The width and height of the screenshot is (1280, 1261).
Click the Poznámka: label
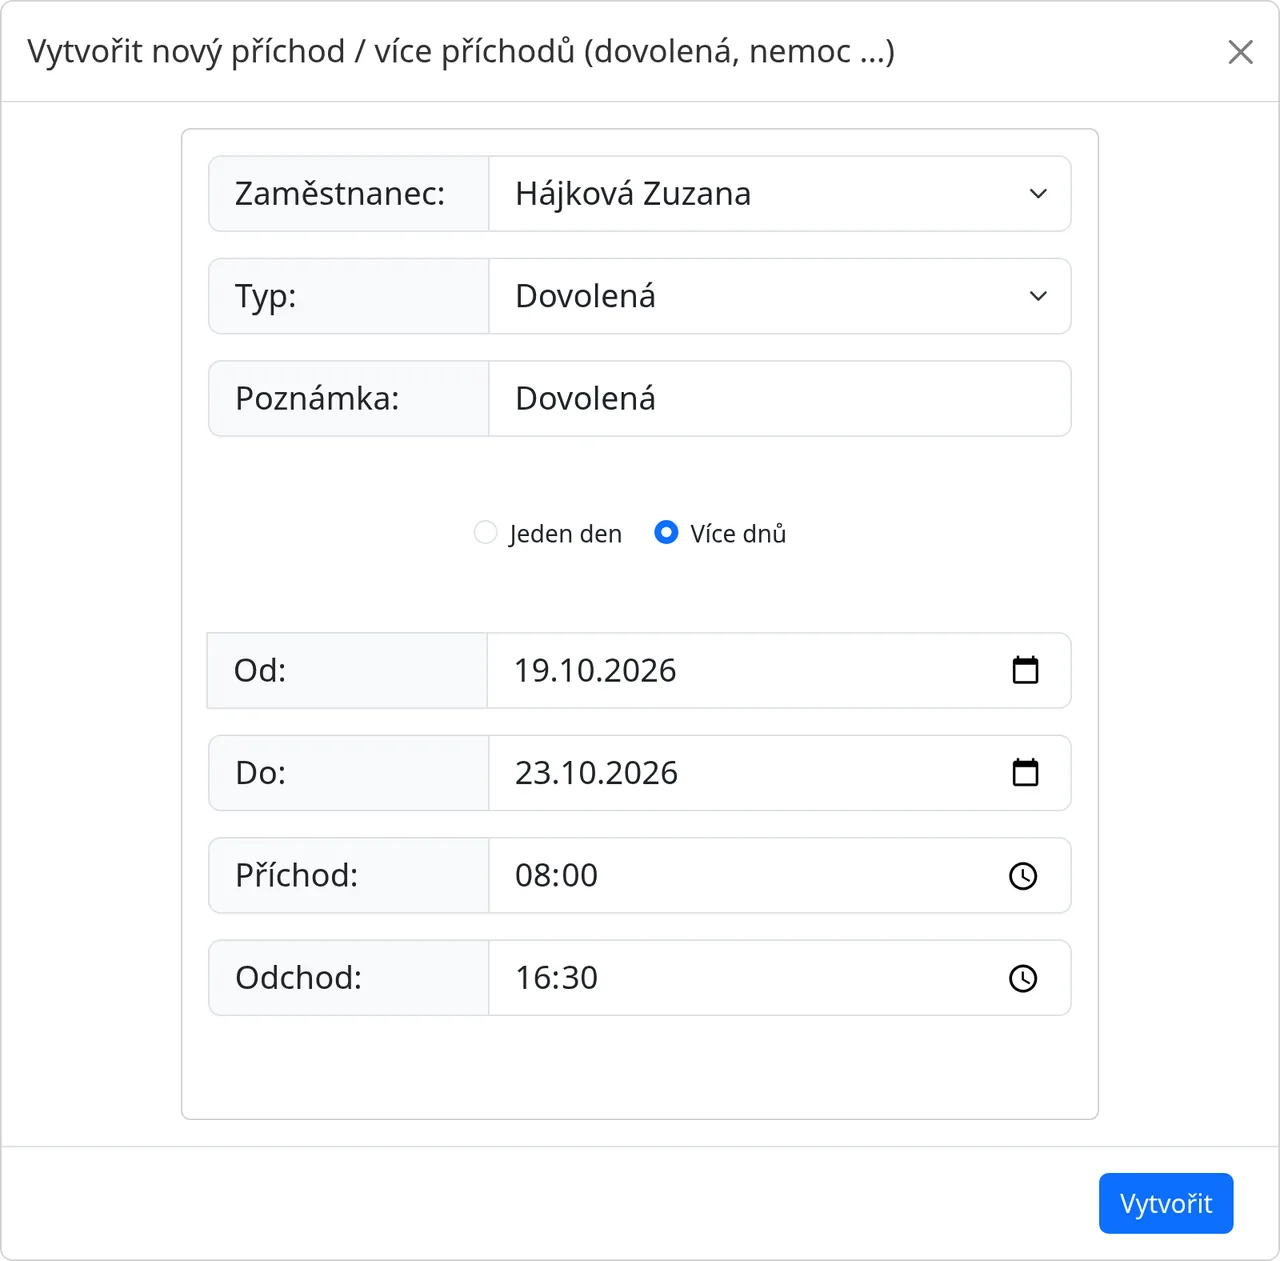317,399
